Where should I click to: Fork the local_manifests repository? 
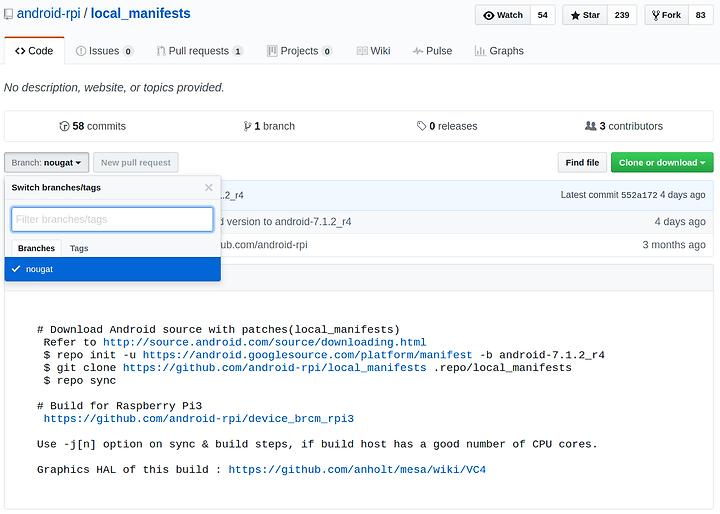tap(666, 15)
